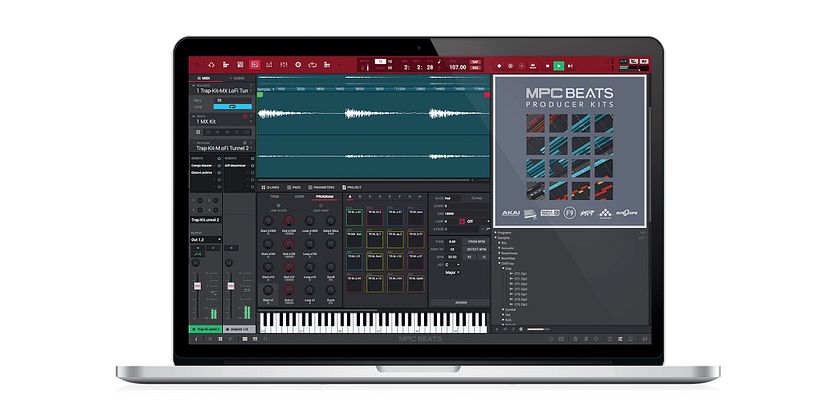Switch to the MIDI tracks tab
The width and height of the screenshot is (820, 409).
(204, 78)
